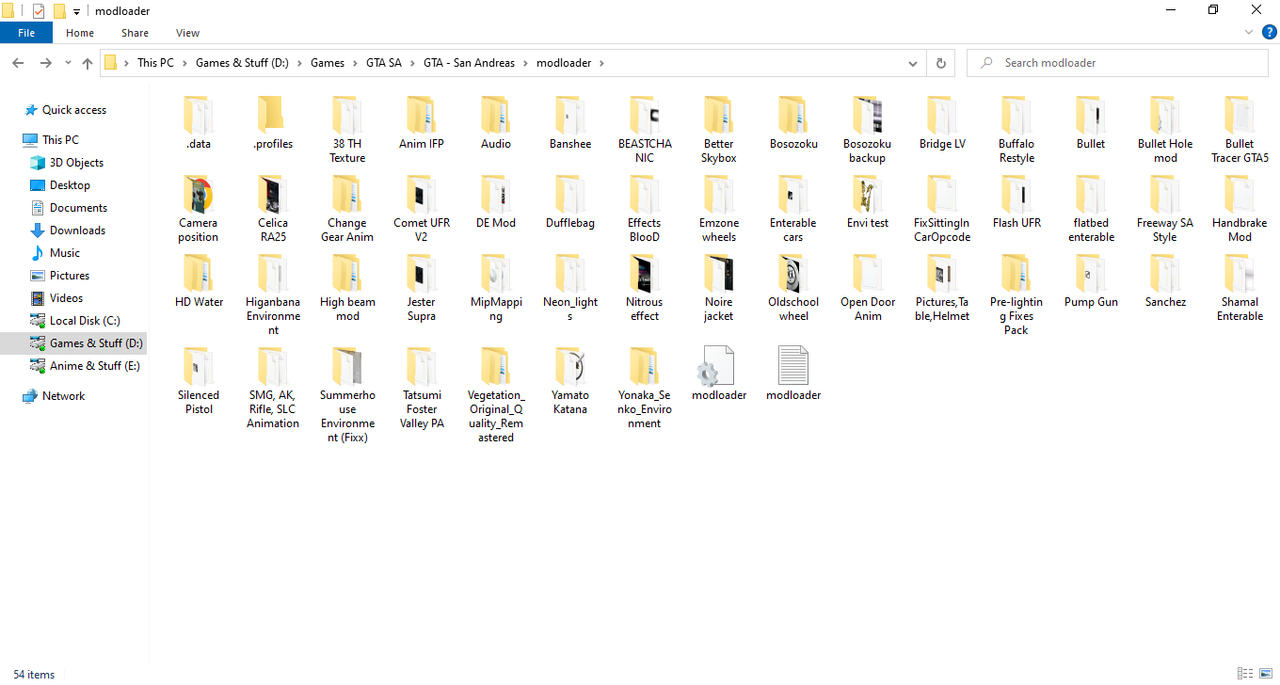The height and width of the screenshot is (685, 1280).
Task: Click the quick access properties checkmark icon
Action: 39,11
